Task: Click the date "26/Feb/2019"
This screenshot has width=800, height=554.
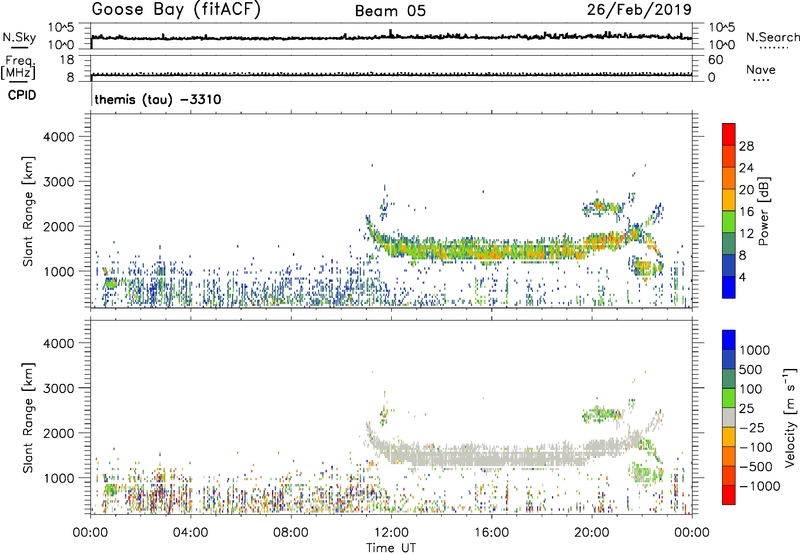Action: [639, 9]
